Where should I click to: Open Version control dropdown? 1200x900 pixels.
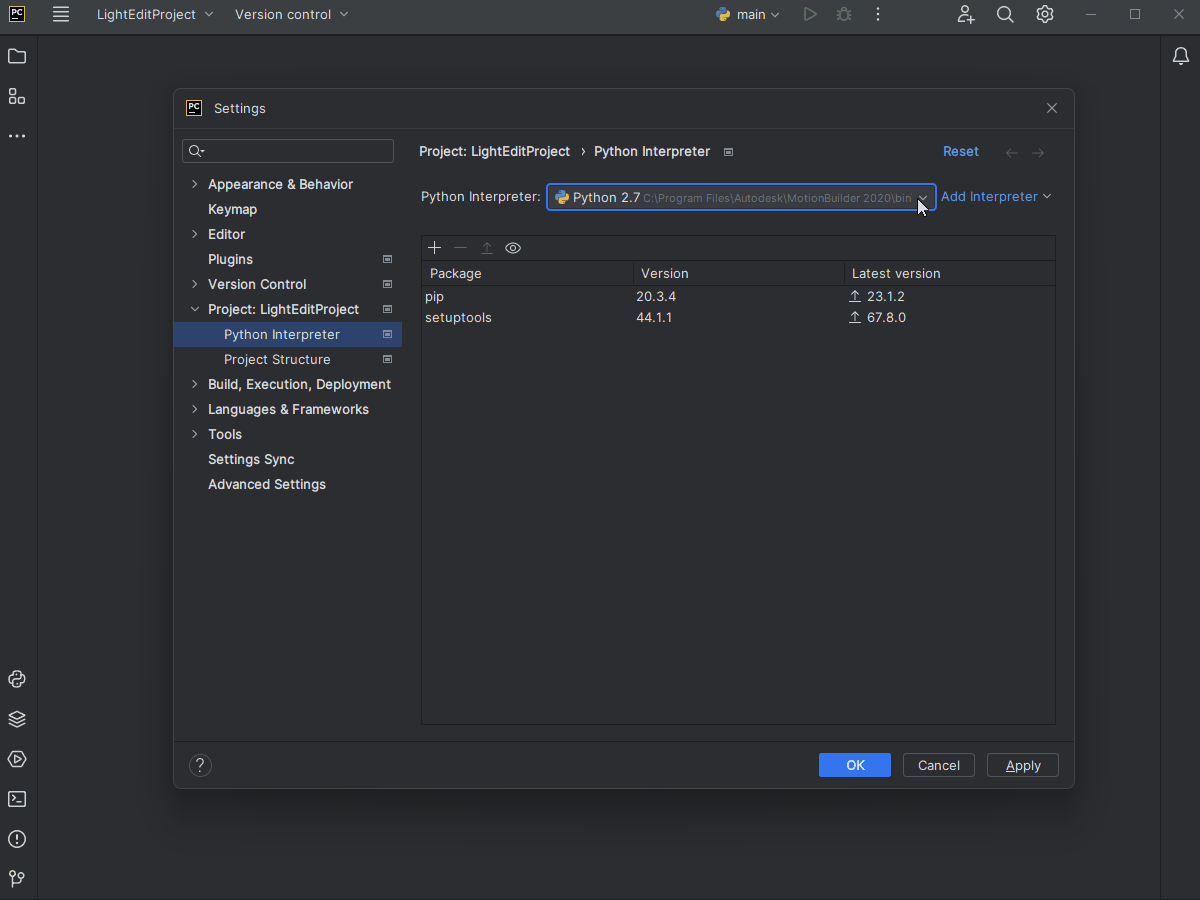click(292, 15)
